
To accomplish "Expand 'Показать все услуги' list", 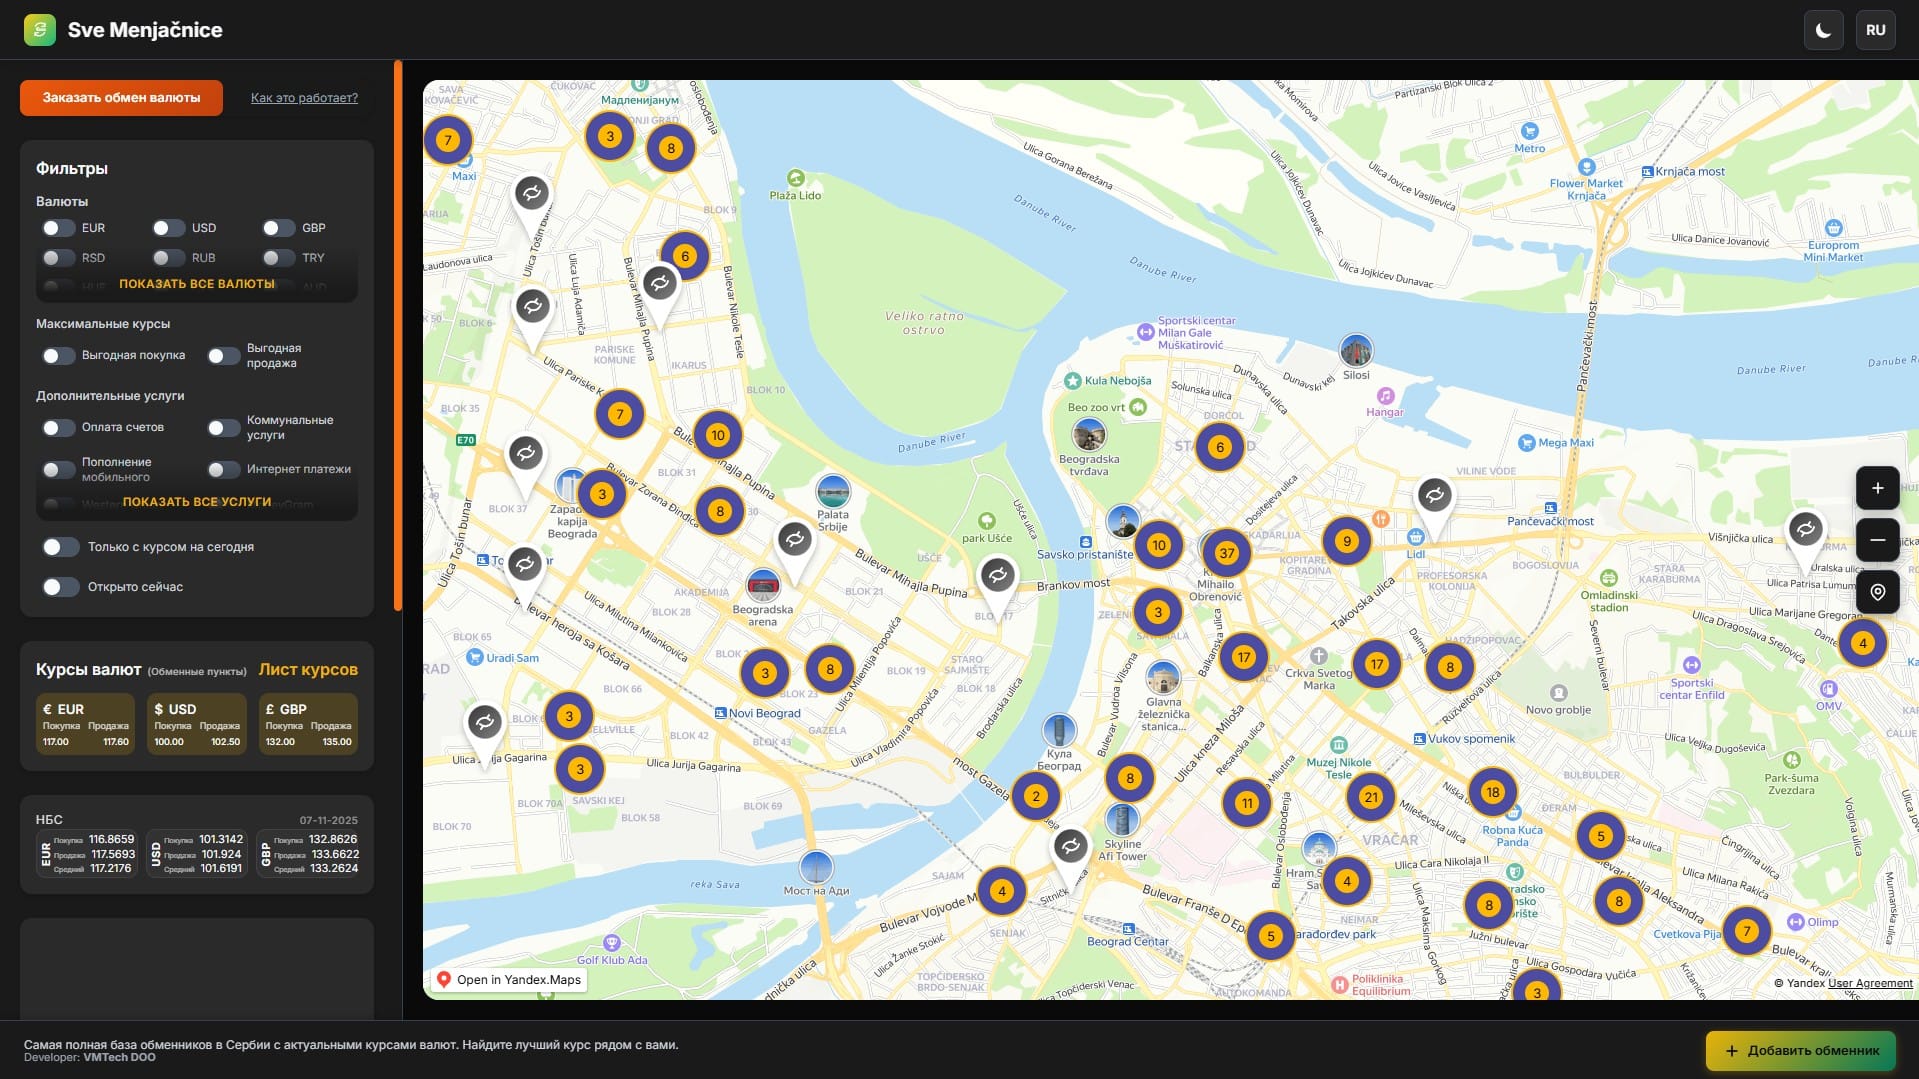I will tap(197, 502).
